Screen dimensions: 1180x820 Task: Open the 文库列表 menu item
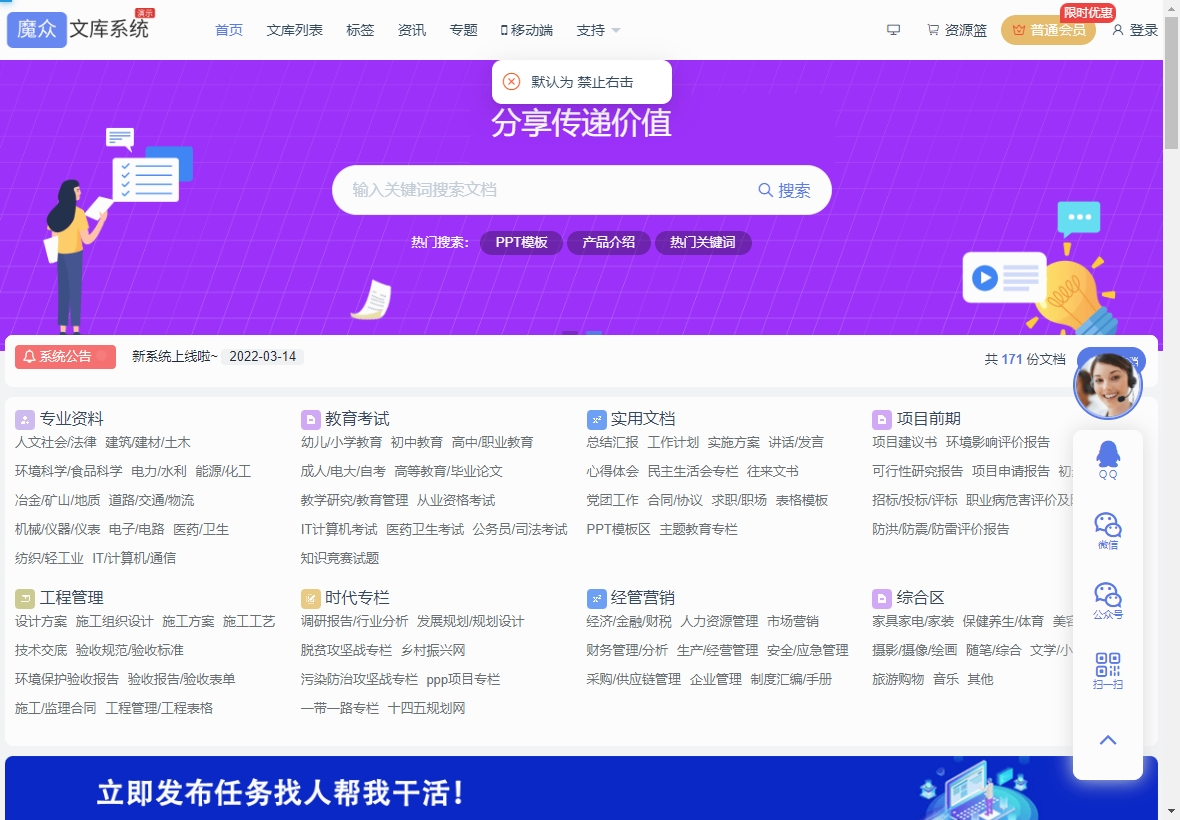(294, 30)
